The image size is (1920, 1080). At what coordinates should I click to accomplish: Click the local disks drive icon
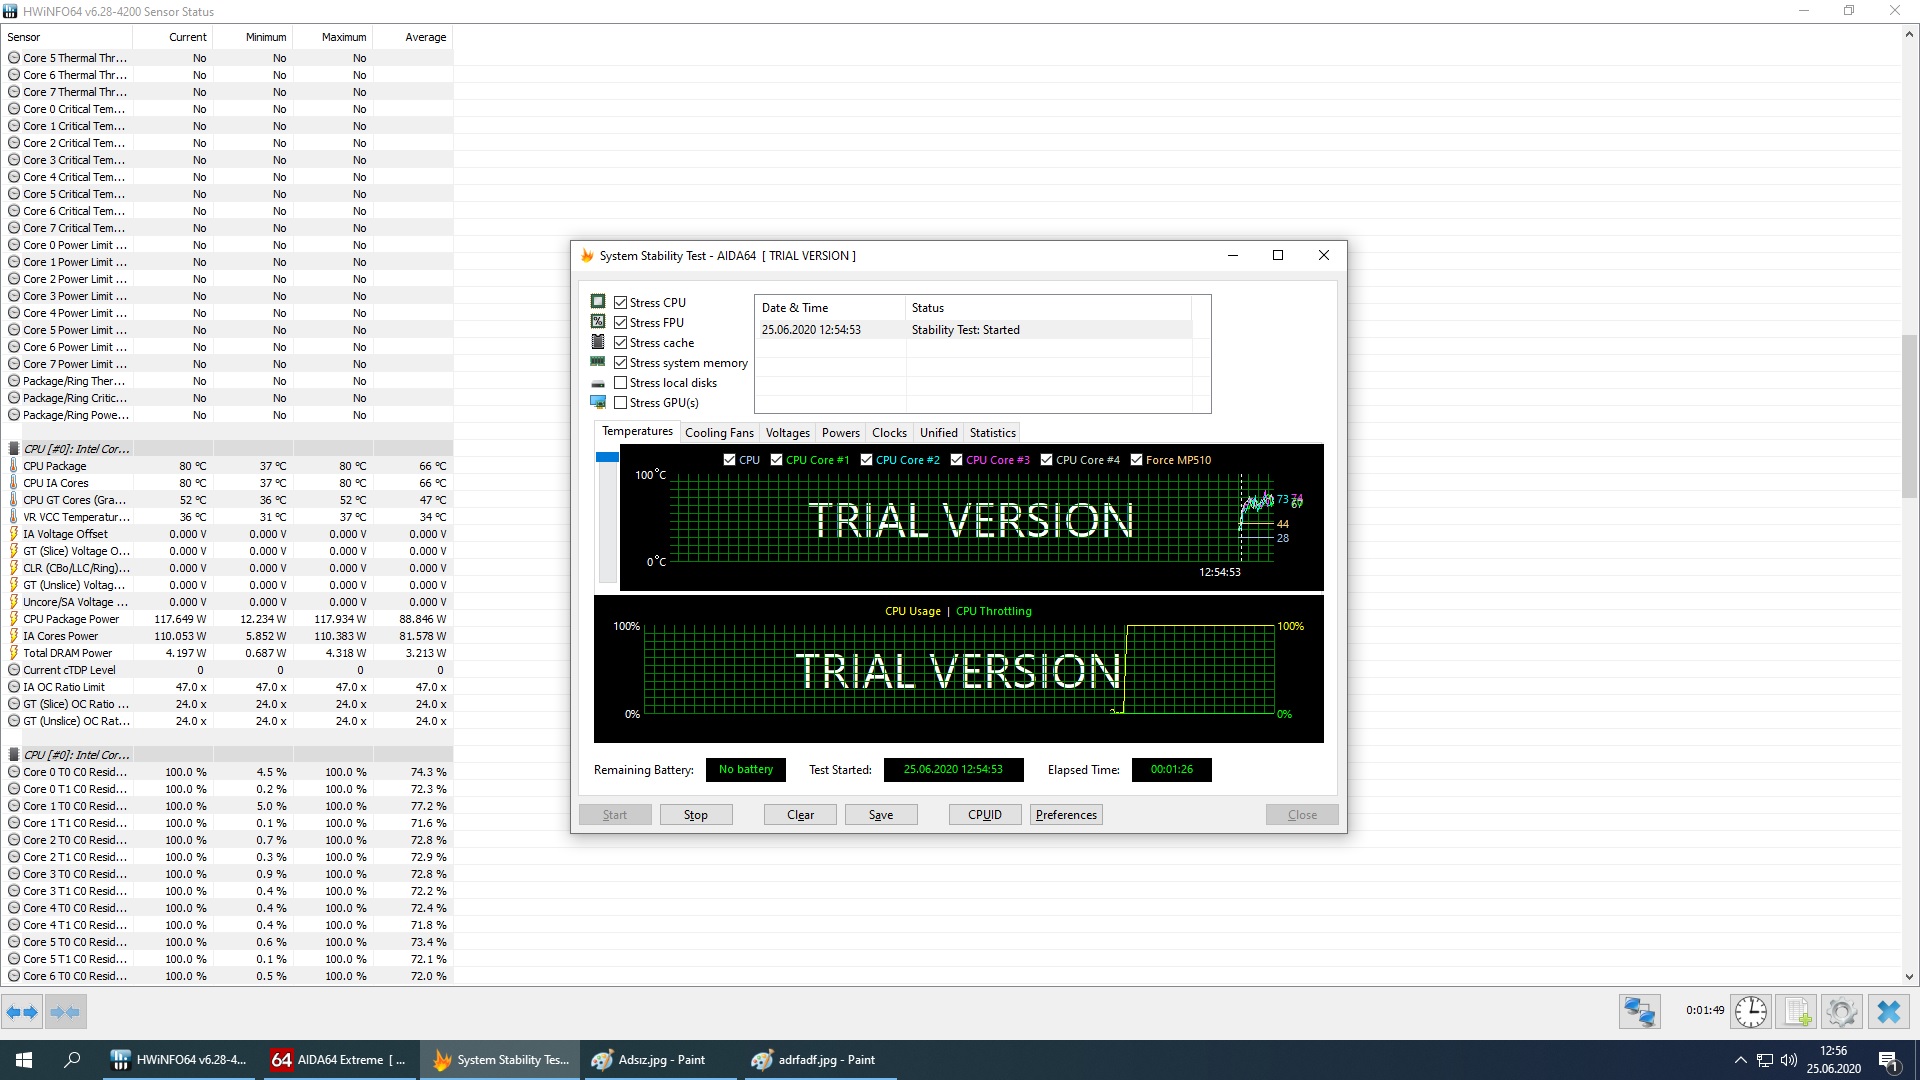[x=598, y=383]
